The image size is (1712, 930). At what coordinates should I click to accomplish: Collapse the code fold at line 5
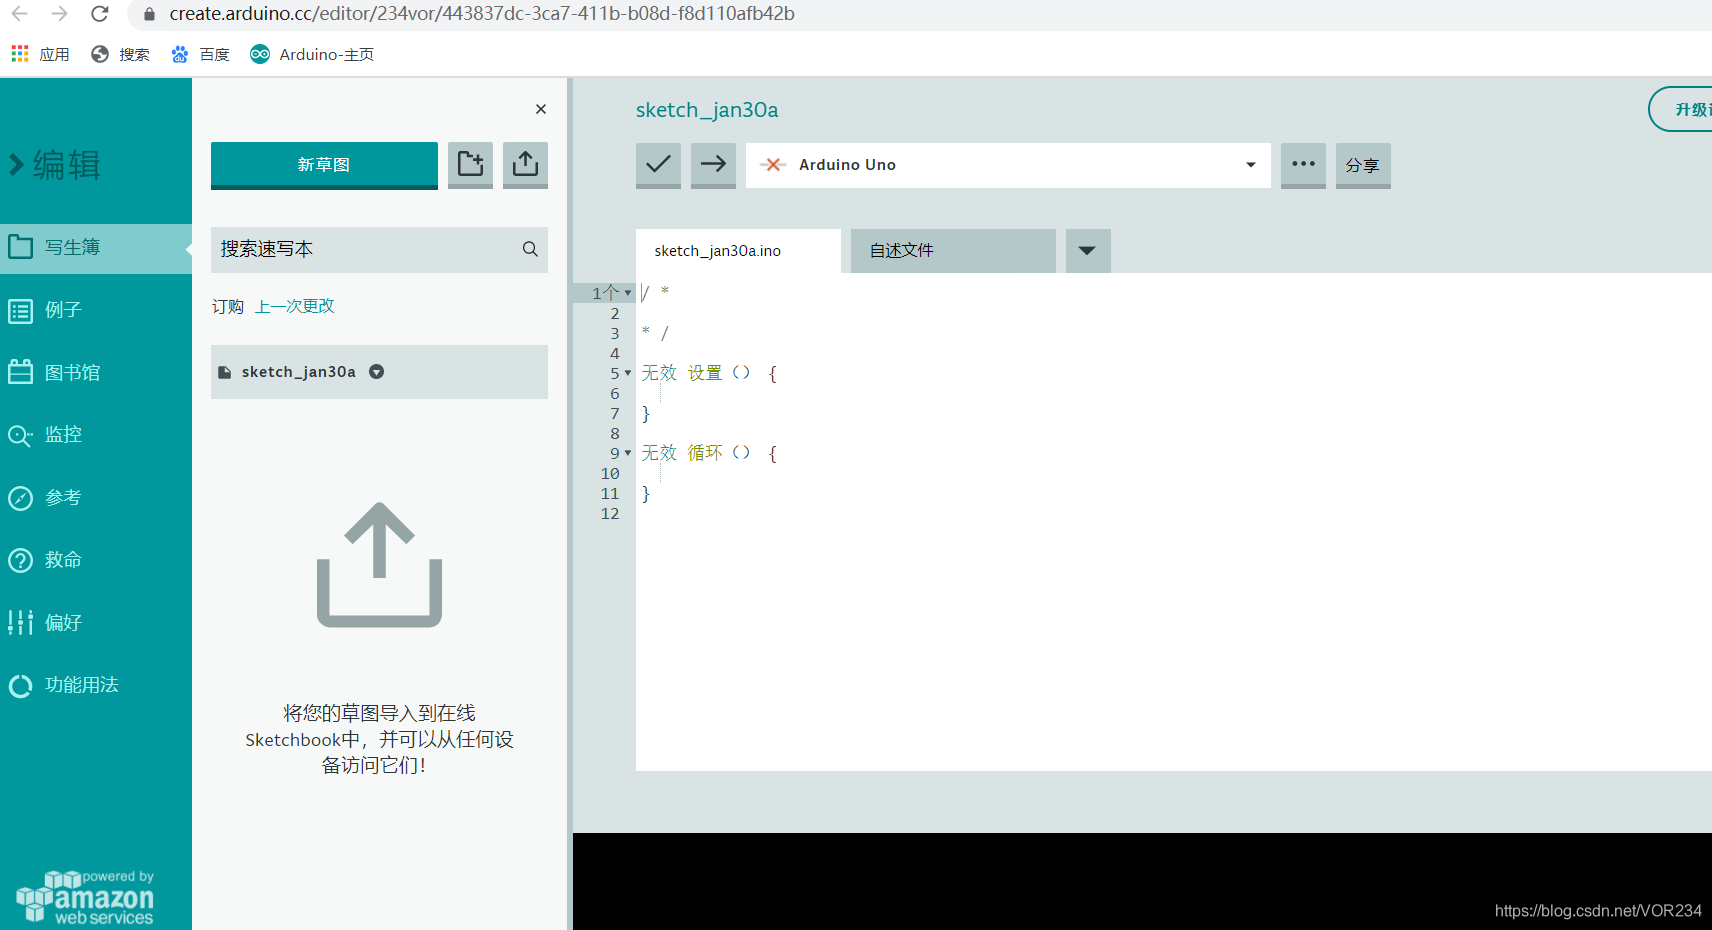click(x=628, y=372)
